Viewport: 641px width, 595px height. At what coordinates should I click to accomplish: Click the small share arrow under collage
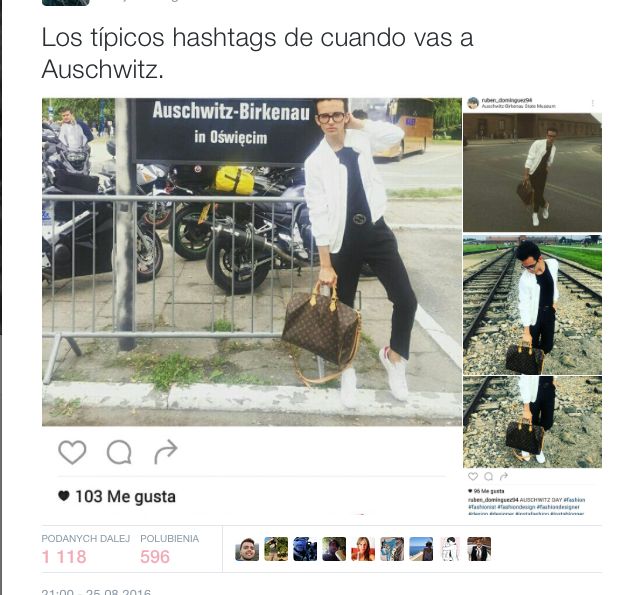coord(504,476)
